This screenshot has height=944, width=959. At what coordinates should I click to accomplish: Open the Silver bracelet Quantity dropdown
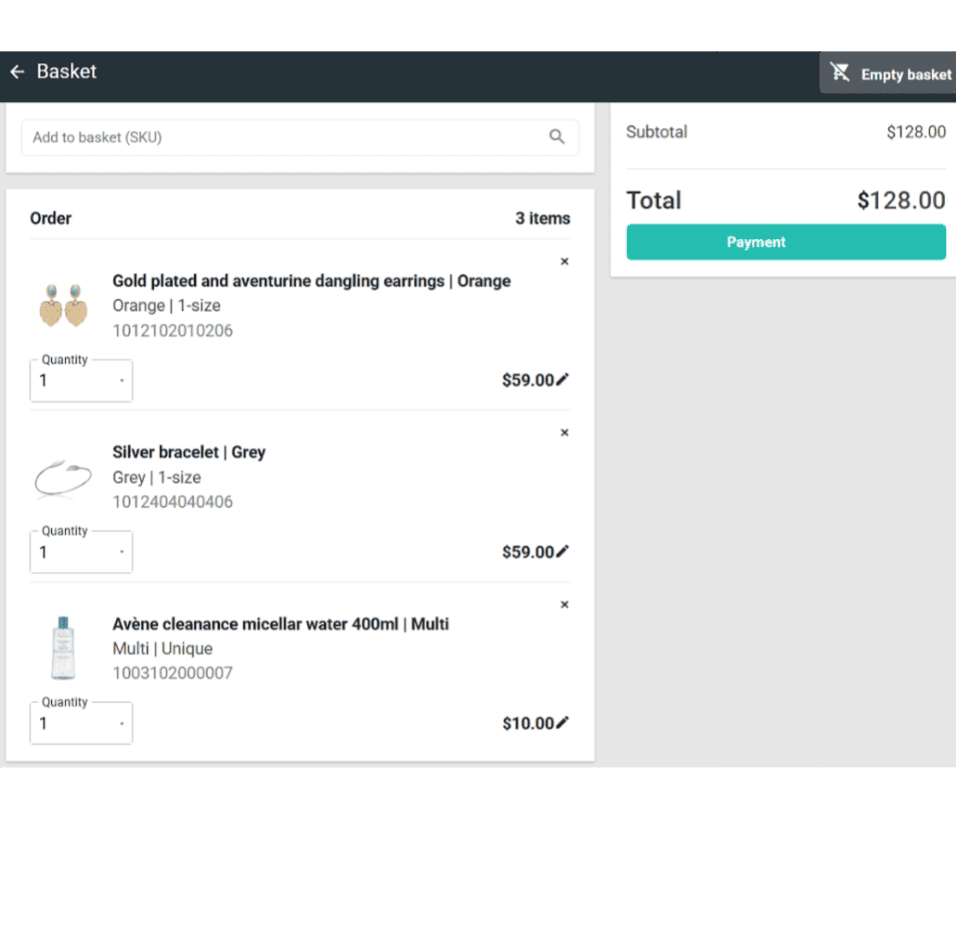point(81,553)
